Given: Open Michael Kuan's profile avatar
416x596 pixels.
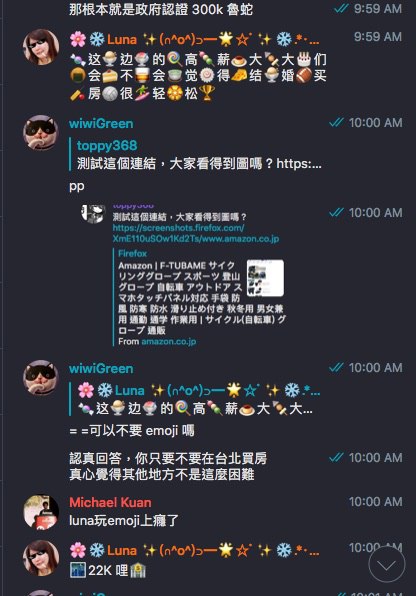Looking at the screenshot, I should 41,511.
